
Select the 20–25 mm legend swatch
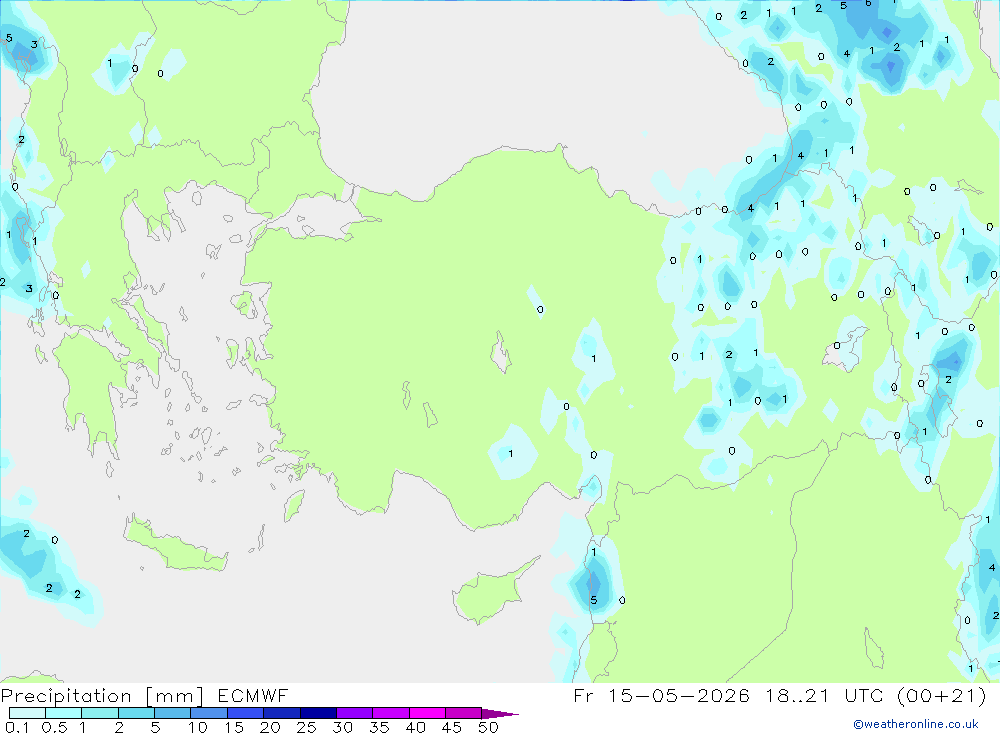coord(281,713)
